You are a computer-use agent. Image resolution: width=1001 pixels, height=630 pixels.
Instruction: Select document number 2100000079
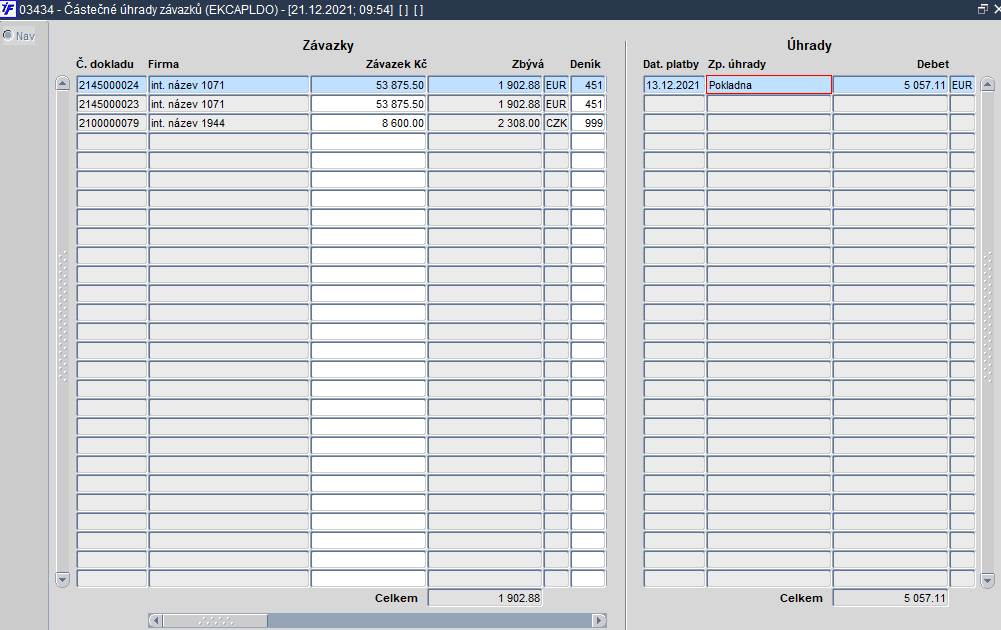pyautogui.click(x=112, y=123)
